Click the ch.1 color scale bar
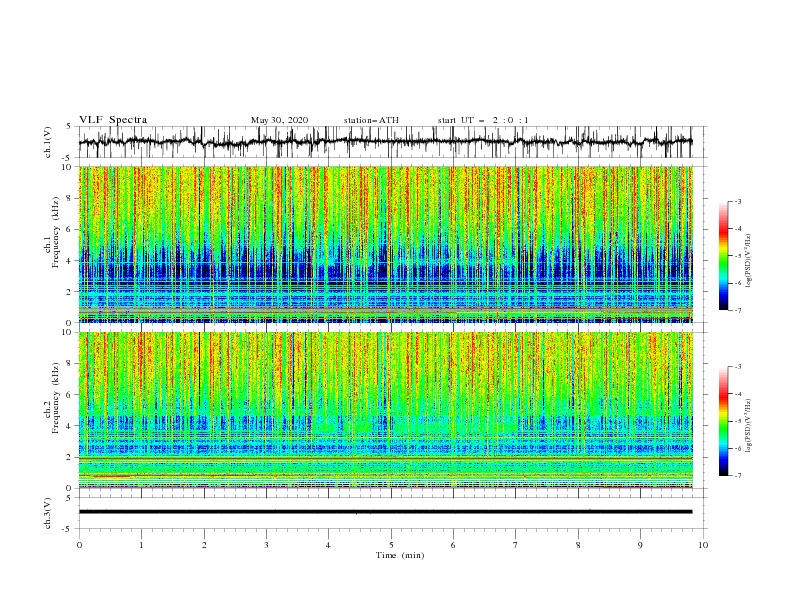792x612 pixels. pos(723,256)
